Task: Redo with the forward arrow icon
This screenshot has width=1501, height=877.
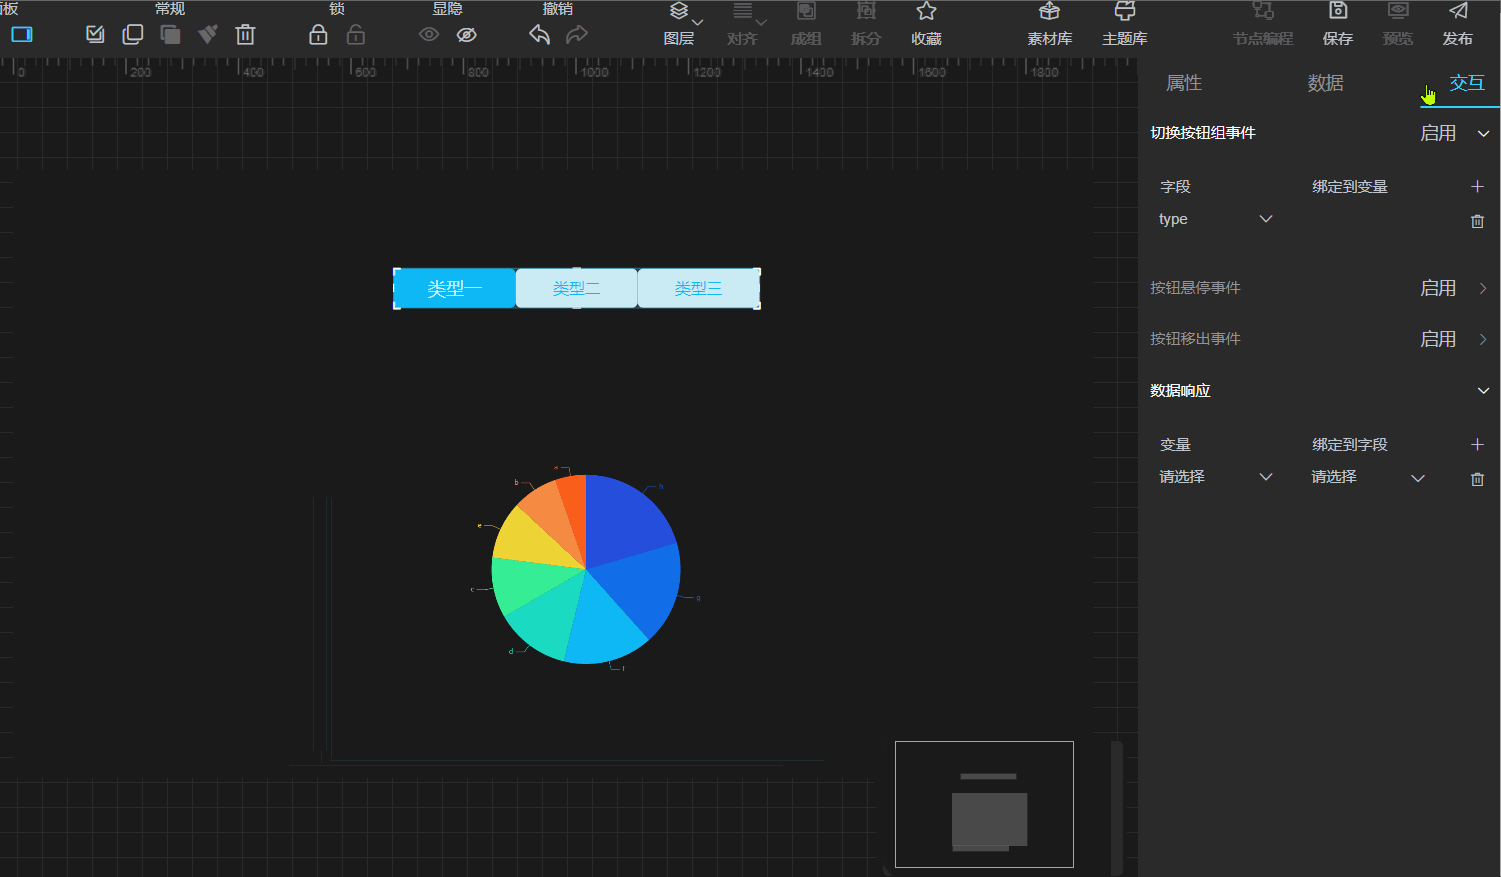Action: pos(577,34)
